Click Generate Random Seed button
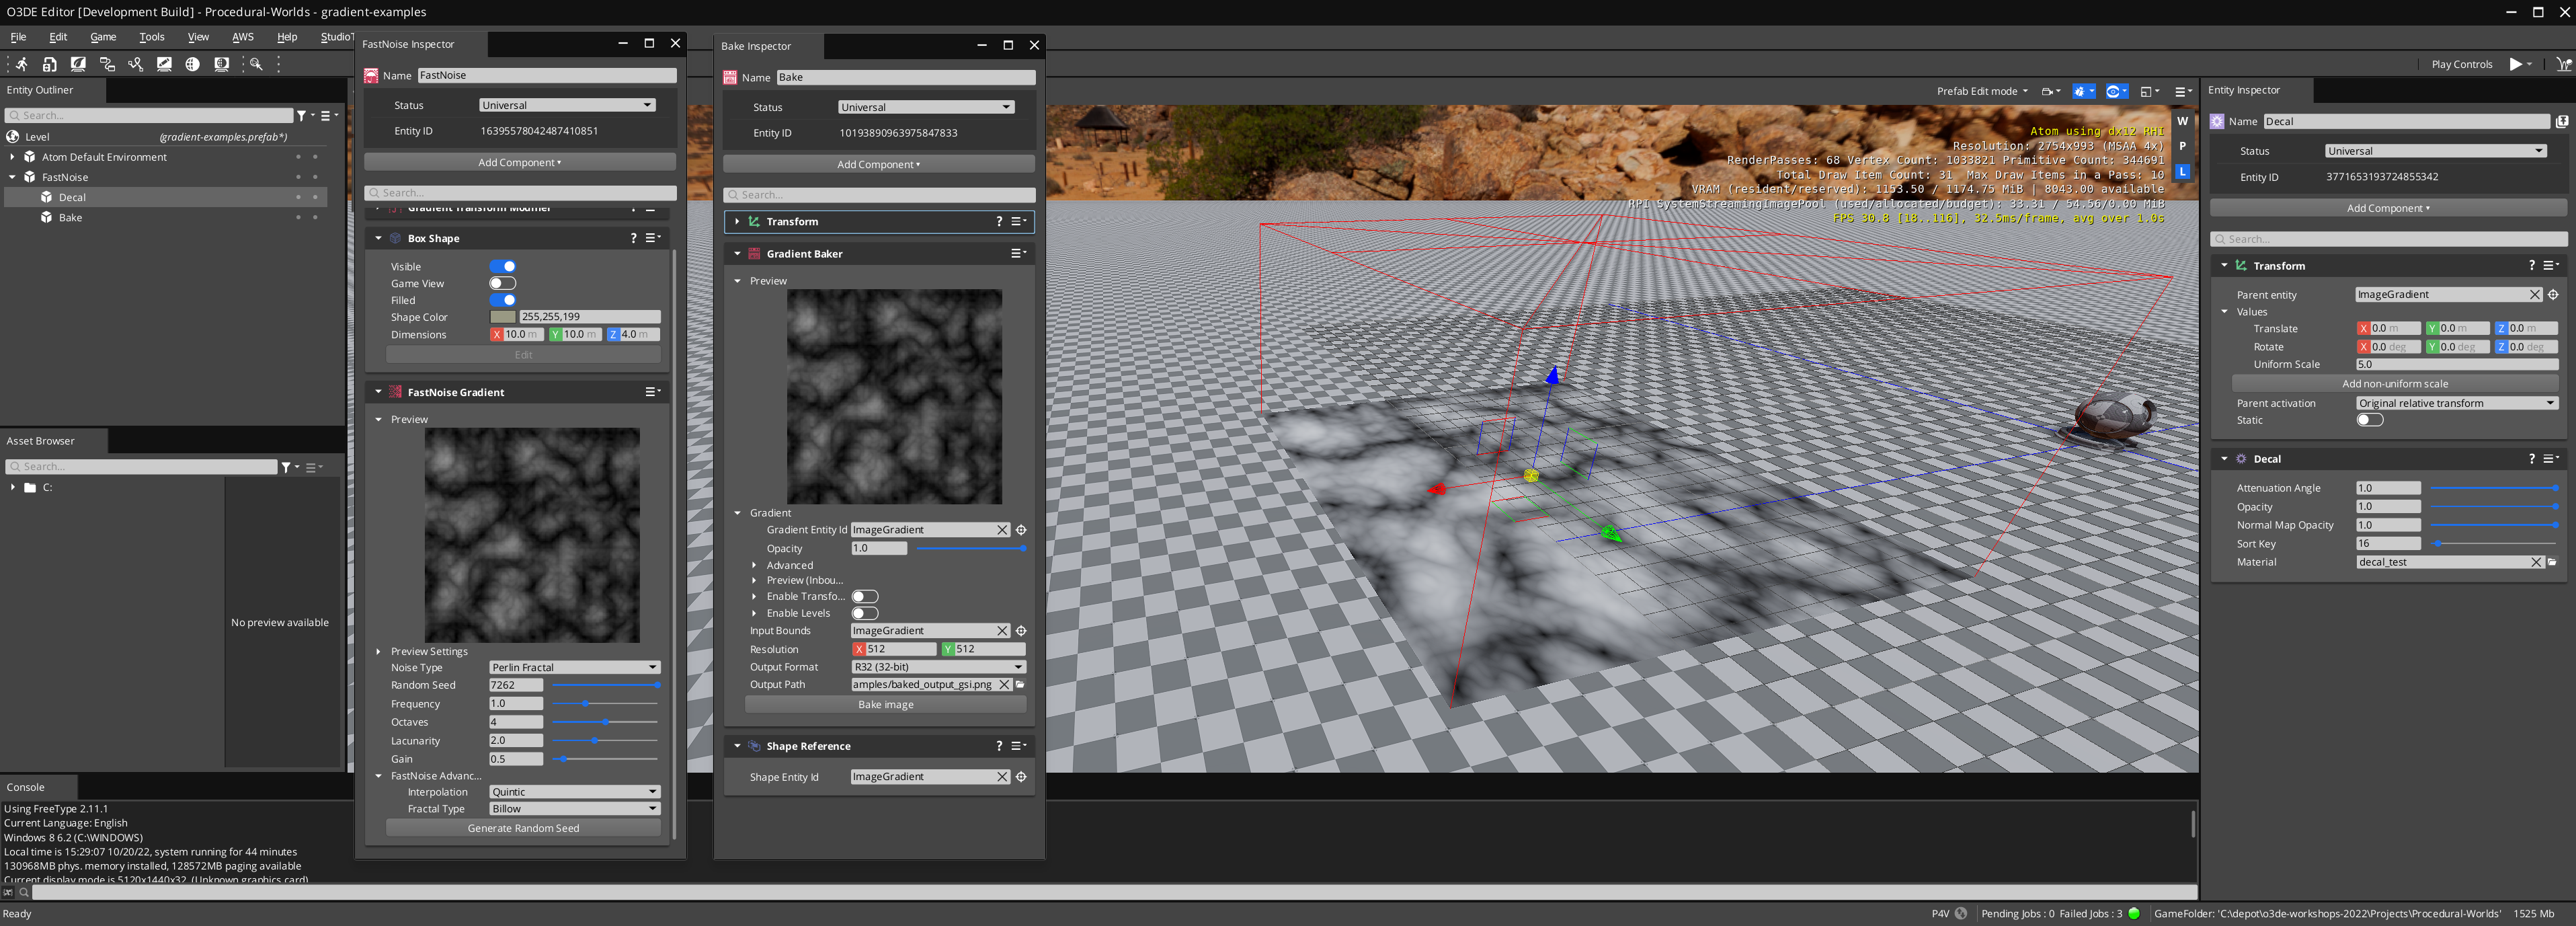 tap(523, 828)
